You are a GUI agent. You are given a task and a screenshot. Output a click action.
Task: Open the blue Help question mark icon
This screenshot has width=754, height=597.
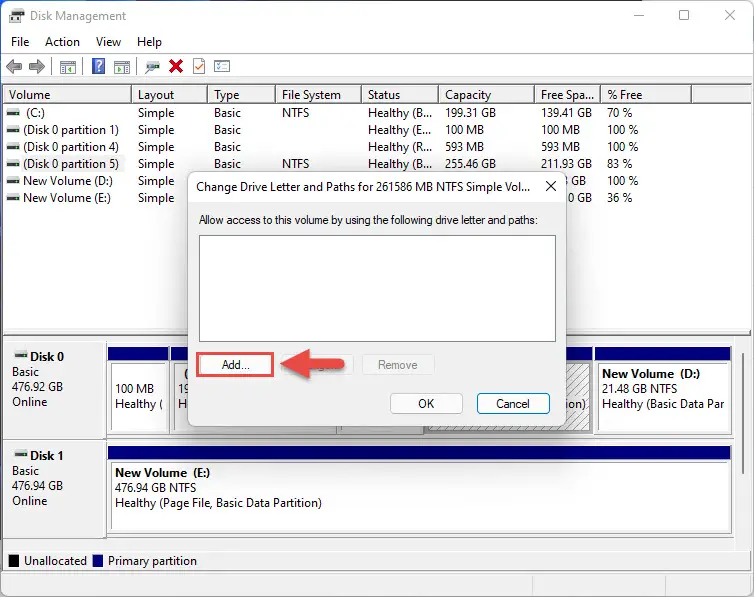(98, 66)
